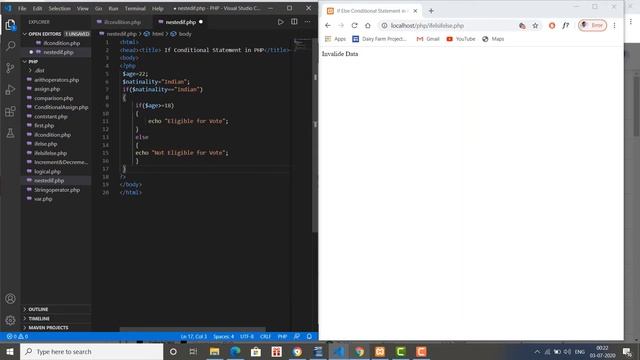Open the Accounts icon in the activity bar
Viewport: 640px width, 360px height.
[x=10, y=298]
